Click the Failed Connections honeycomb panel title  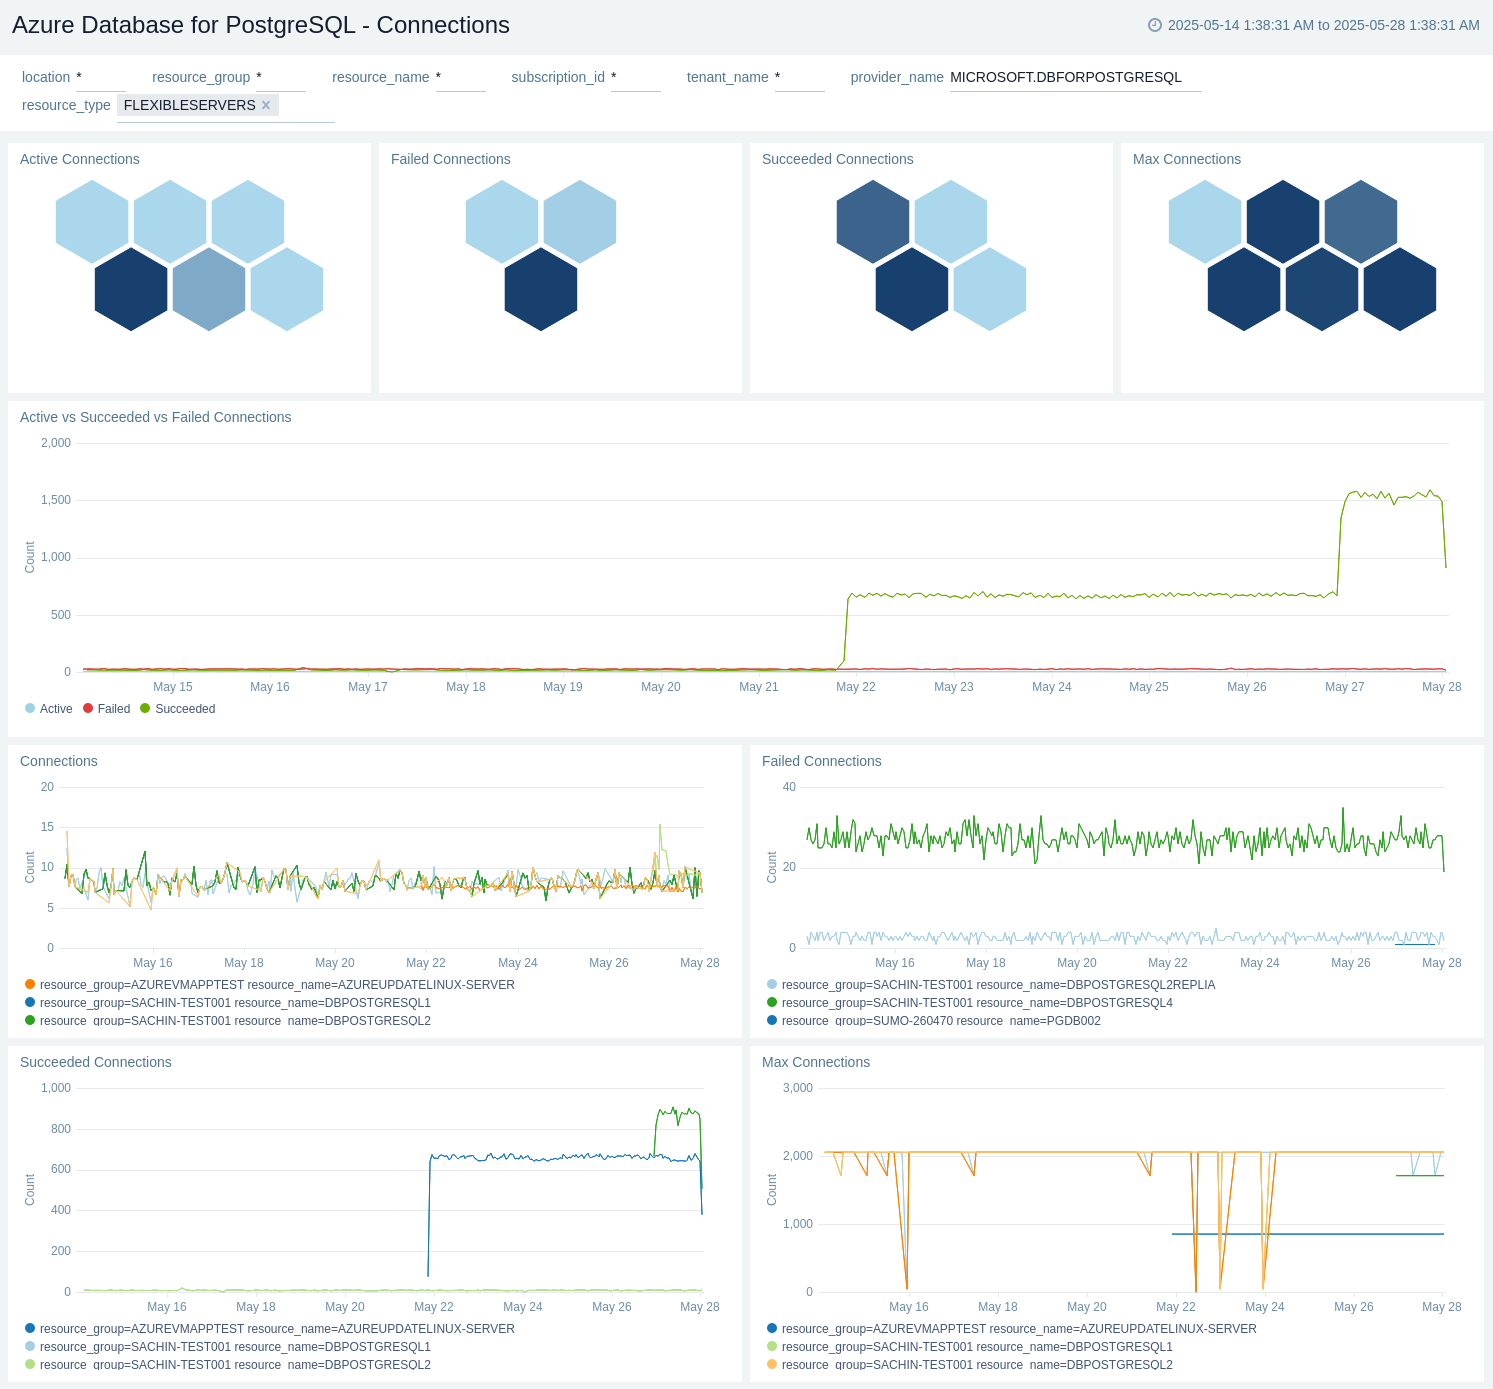451,159
